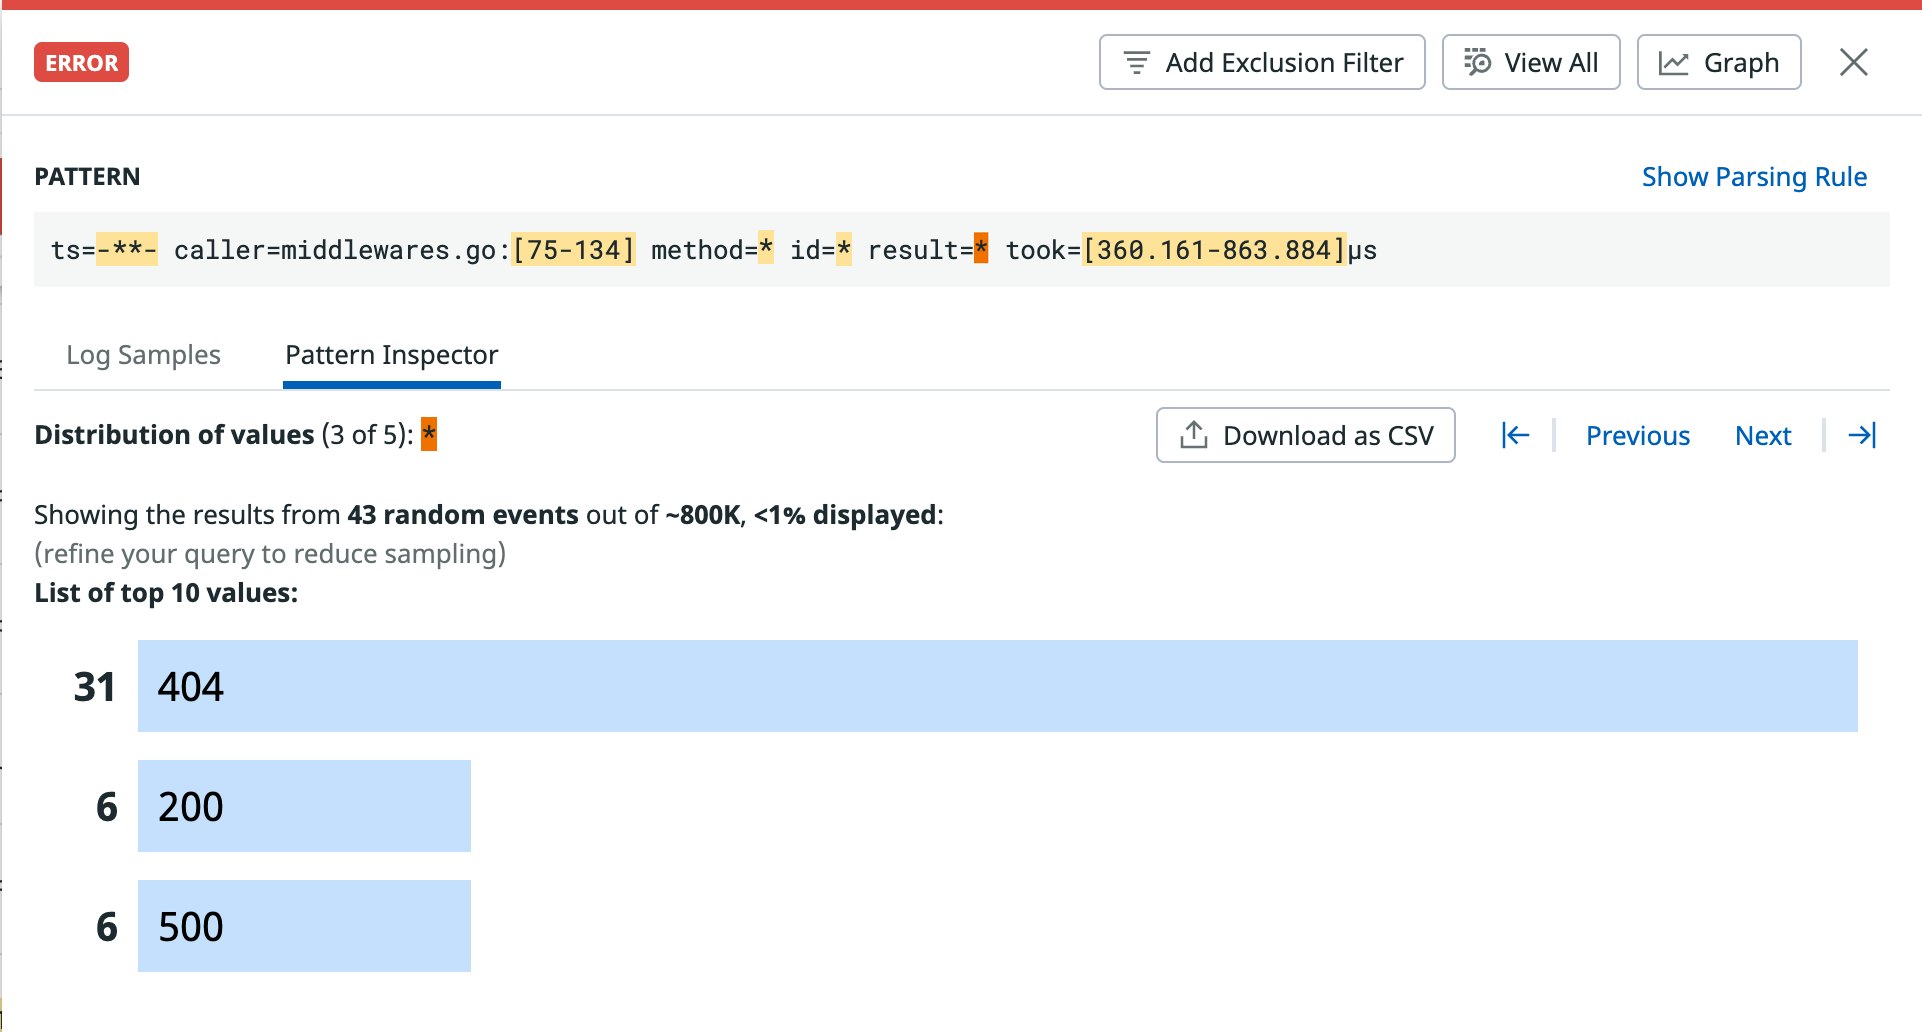Switch to the Log Samples tab
This screenshot has height=1032, width=1922.
(x=143, y=355)
